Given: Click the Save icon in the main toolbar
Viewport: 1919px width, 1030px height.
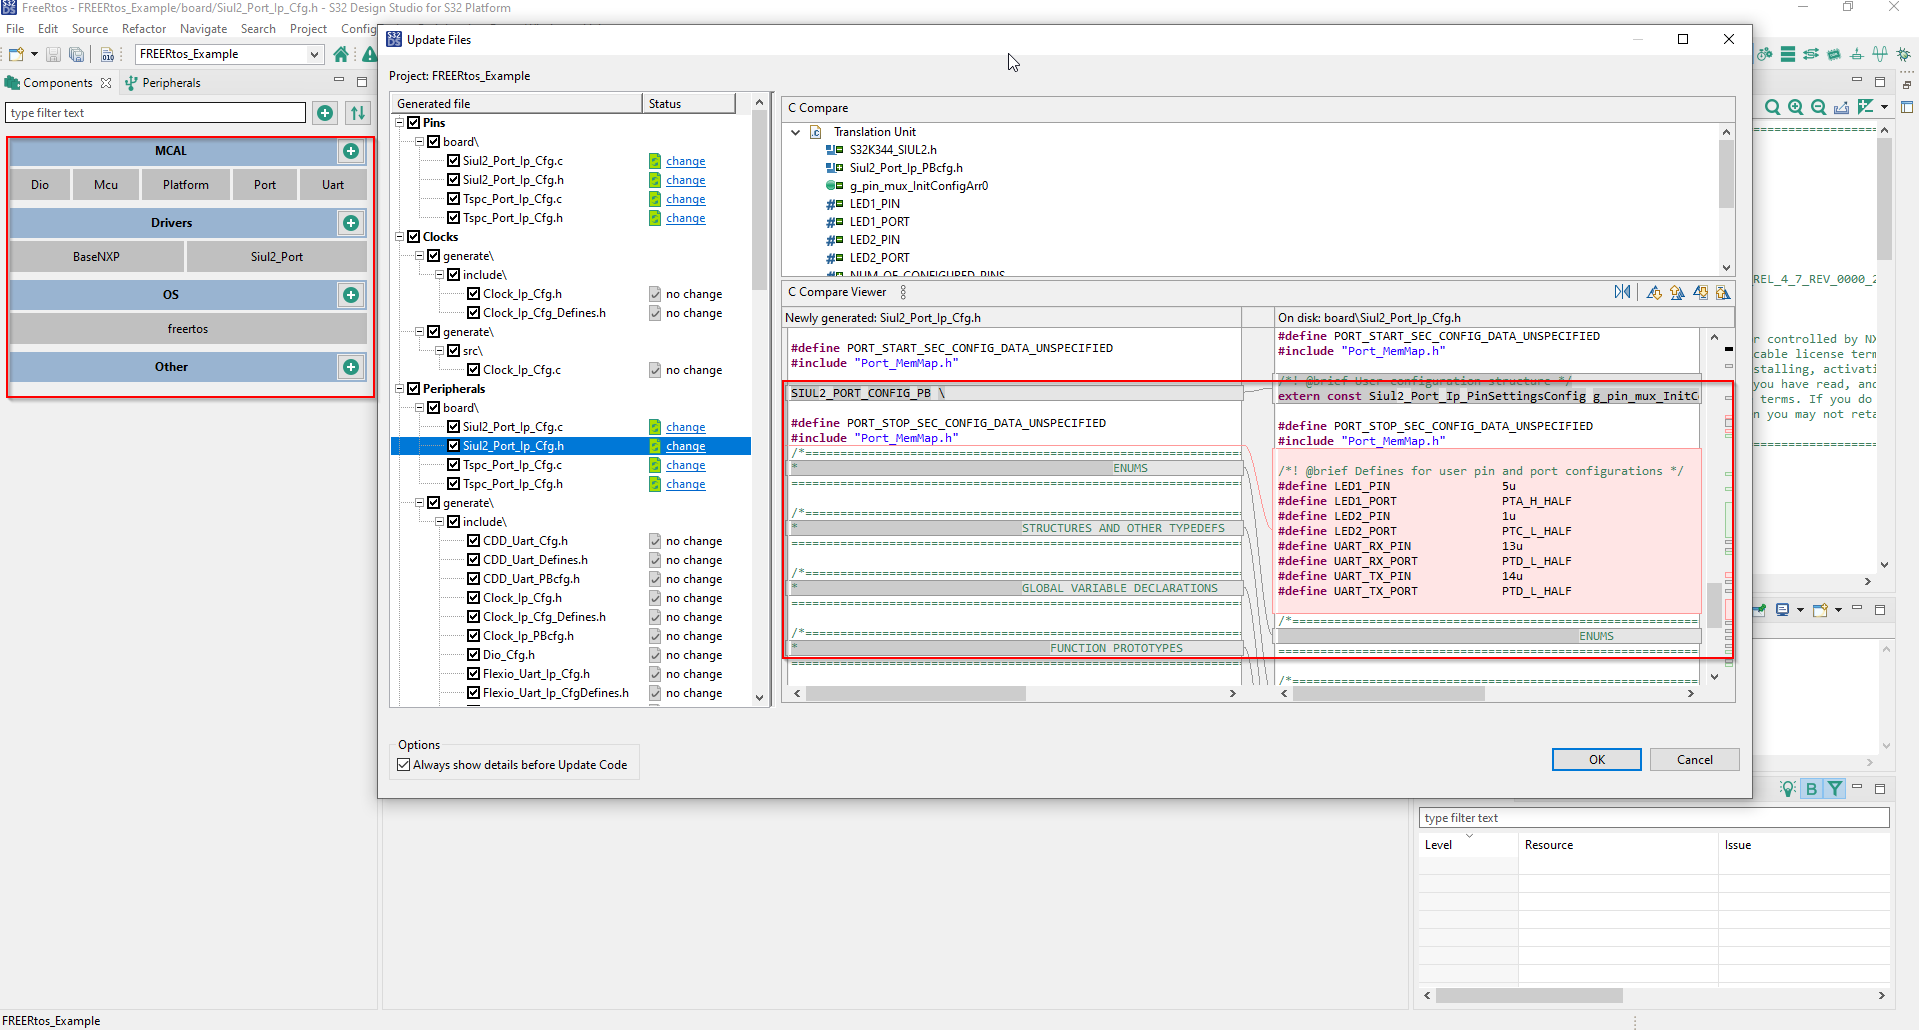Looking at the screenshot, I should tap(53, 54).
